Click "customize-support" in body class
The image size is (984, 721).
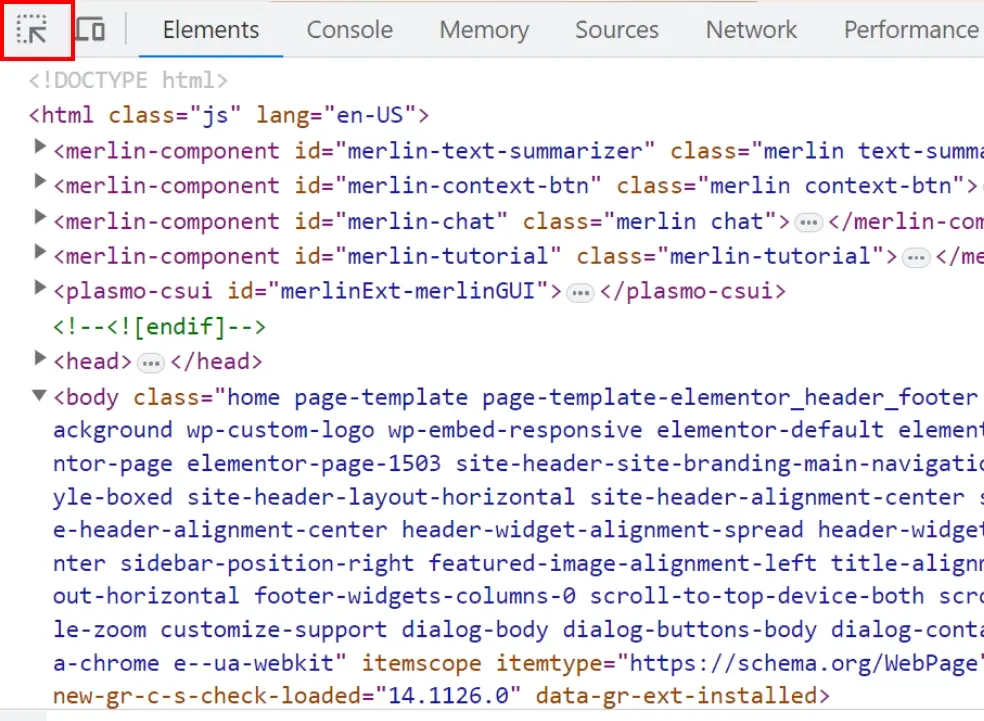click(x=274, y=630)
